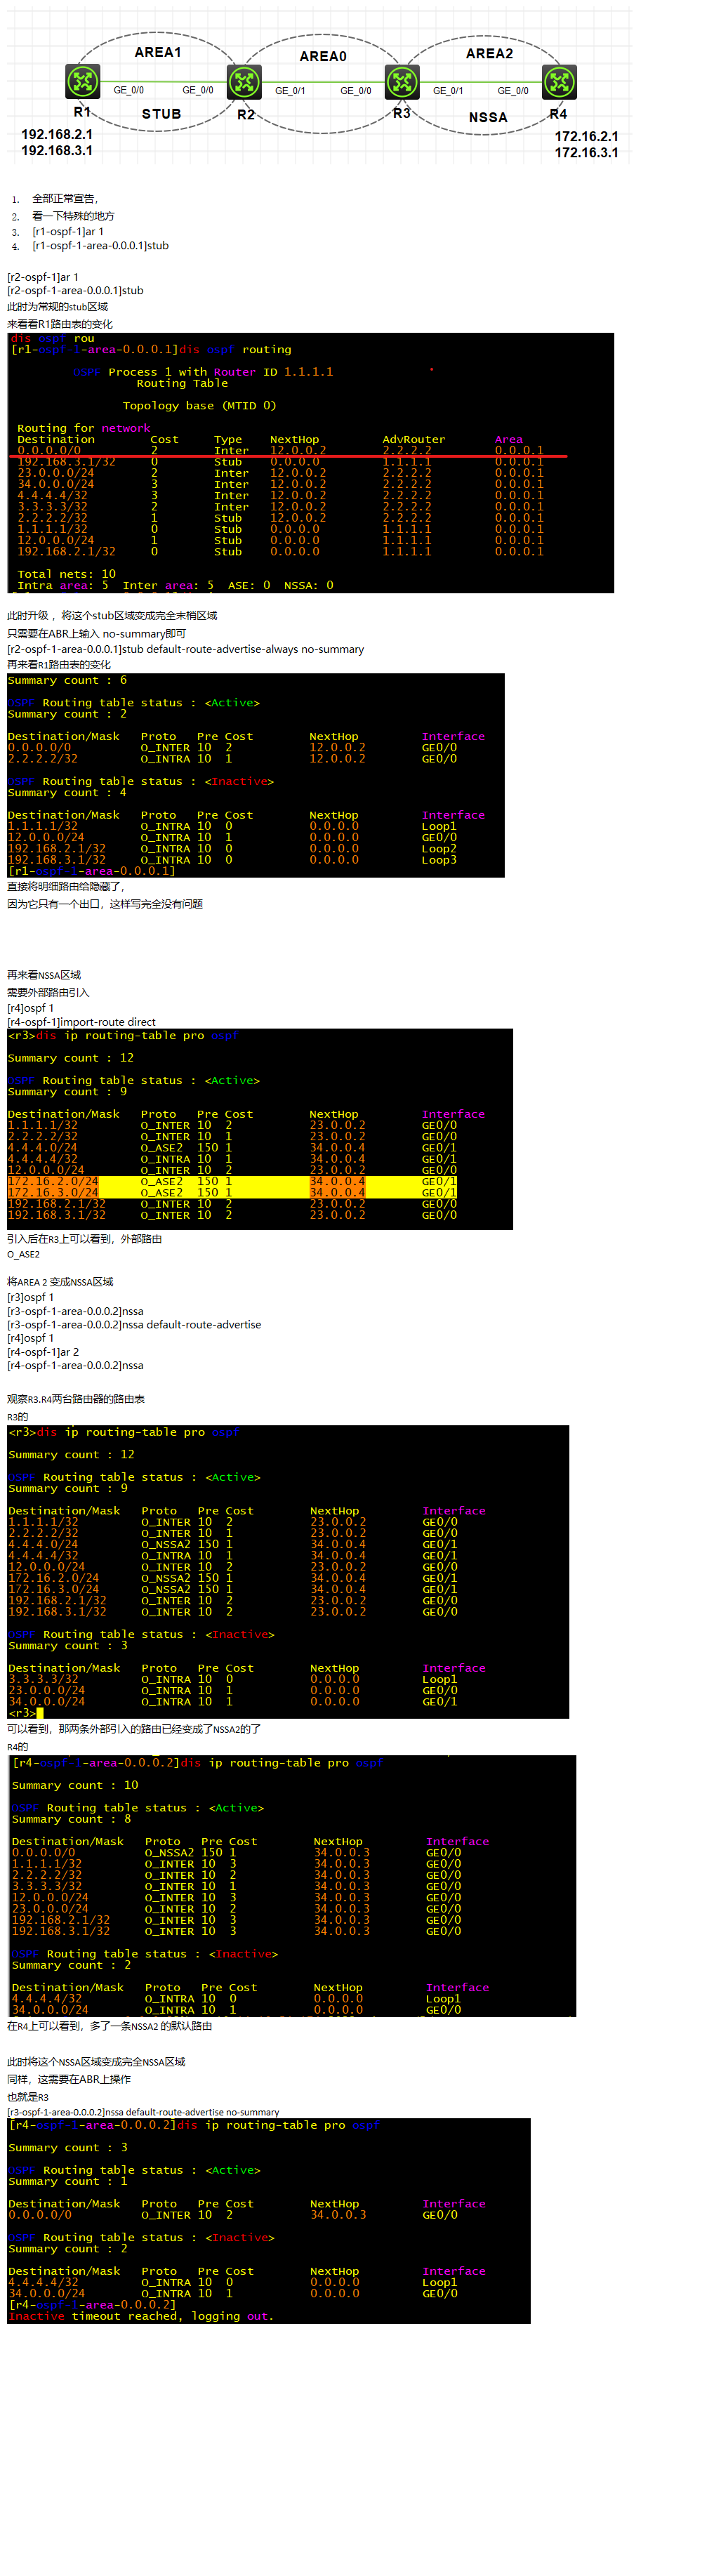Click the line '将AREA 2 变成NSSA区域'
This screenshot has height=2576, width=721.
(60, 1282)
